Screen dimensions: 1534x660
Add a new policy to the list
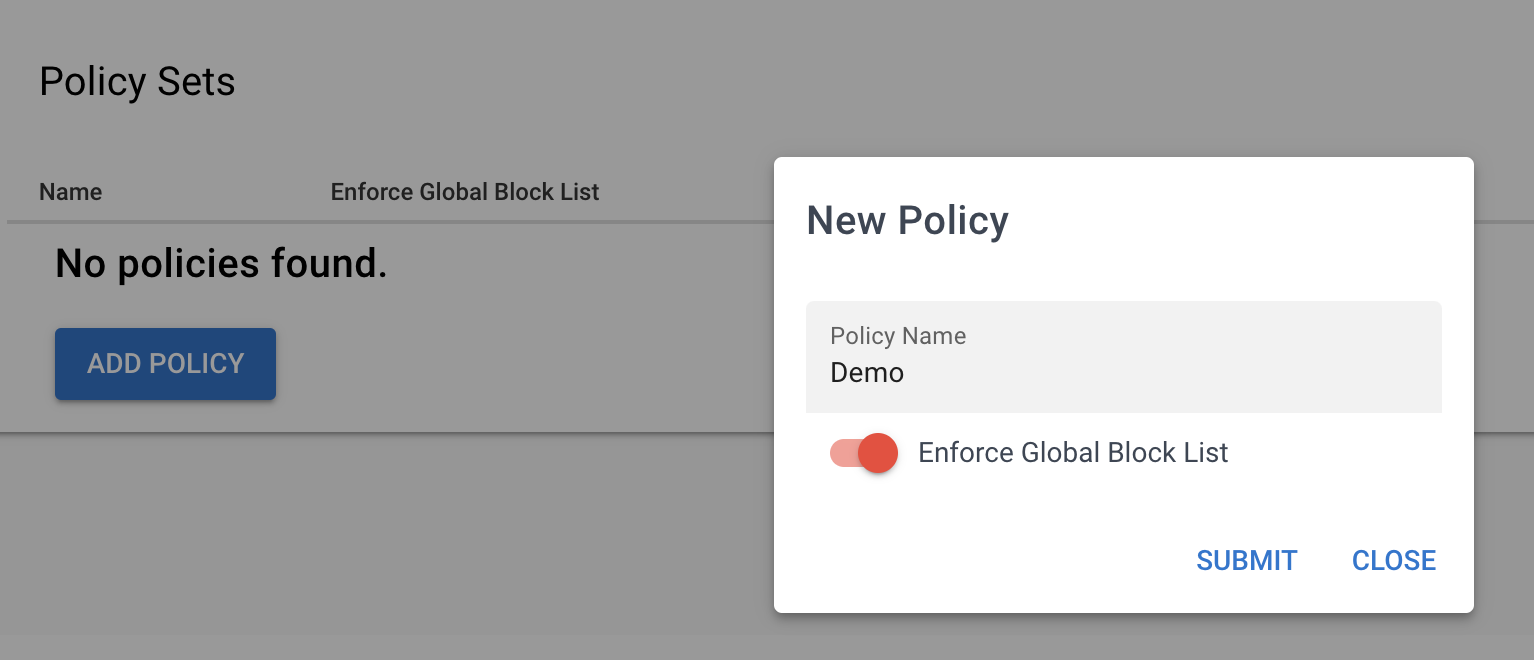click(165, 363)
